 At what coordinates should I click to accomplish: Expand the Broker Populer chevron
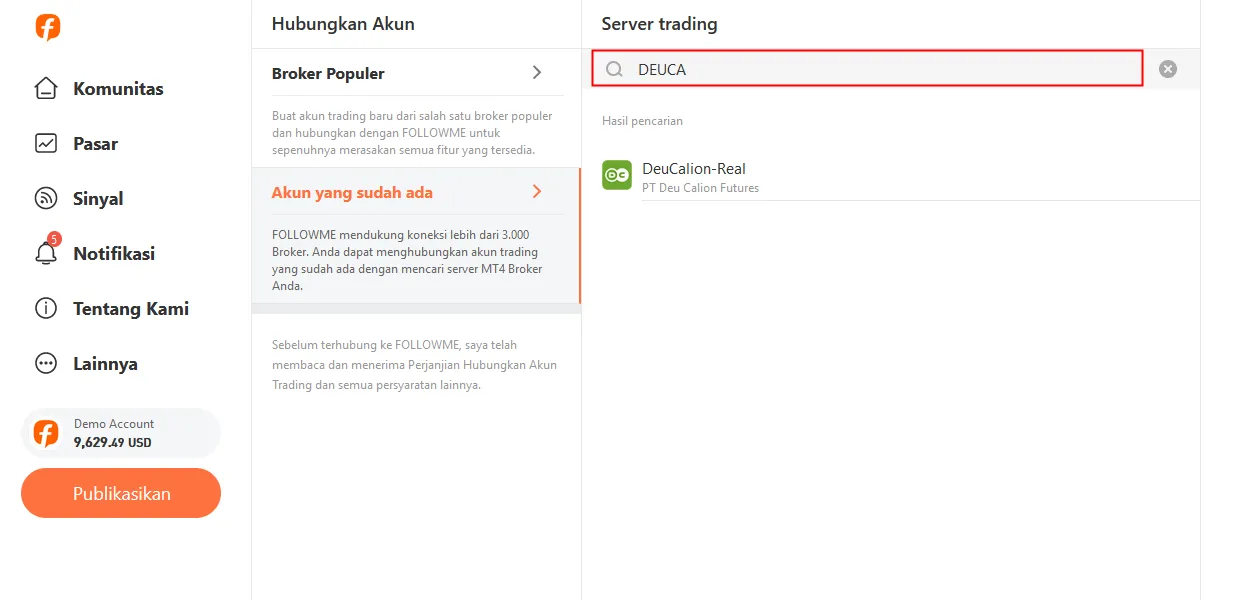tap(537, 73)
